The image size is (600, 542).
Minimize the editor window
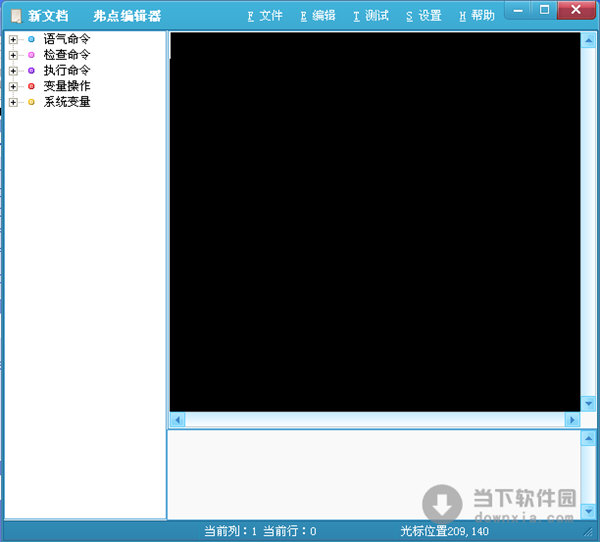[x=518, y=10]
